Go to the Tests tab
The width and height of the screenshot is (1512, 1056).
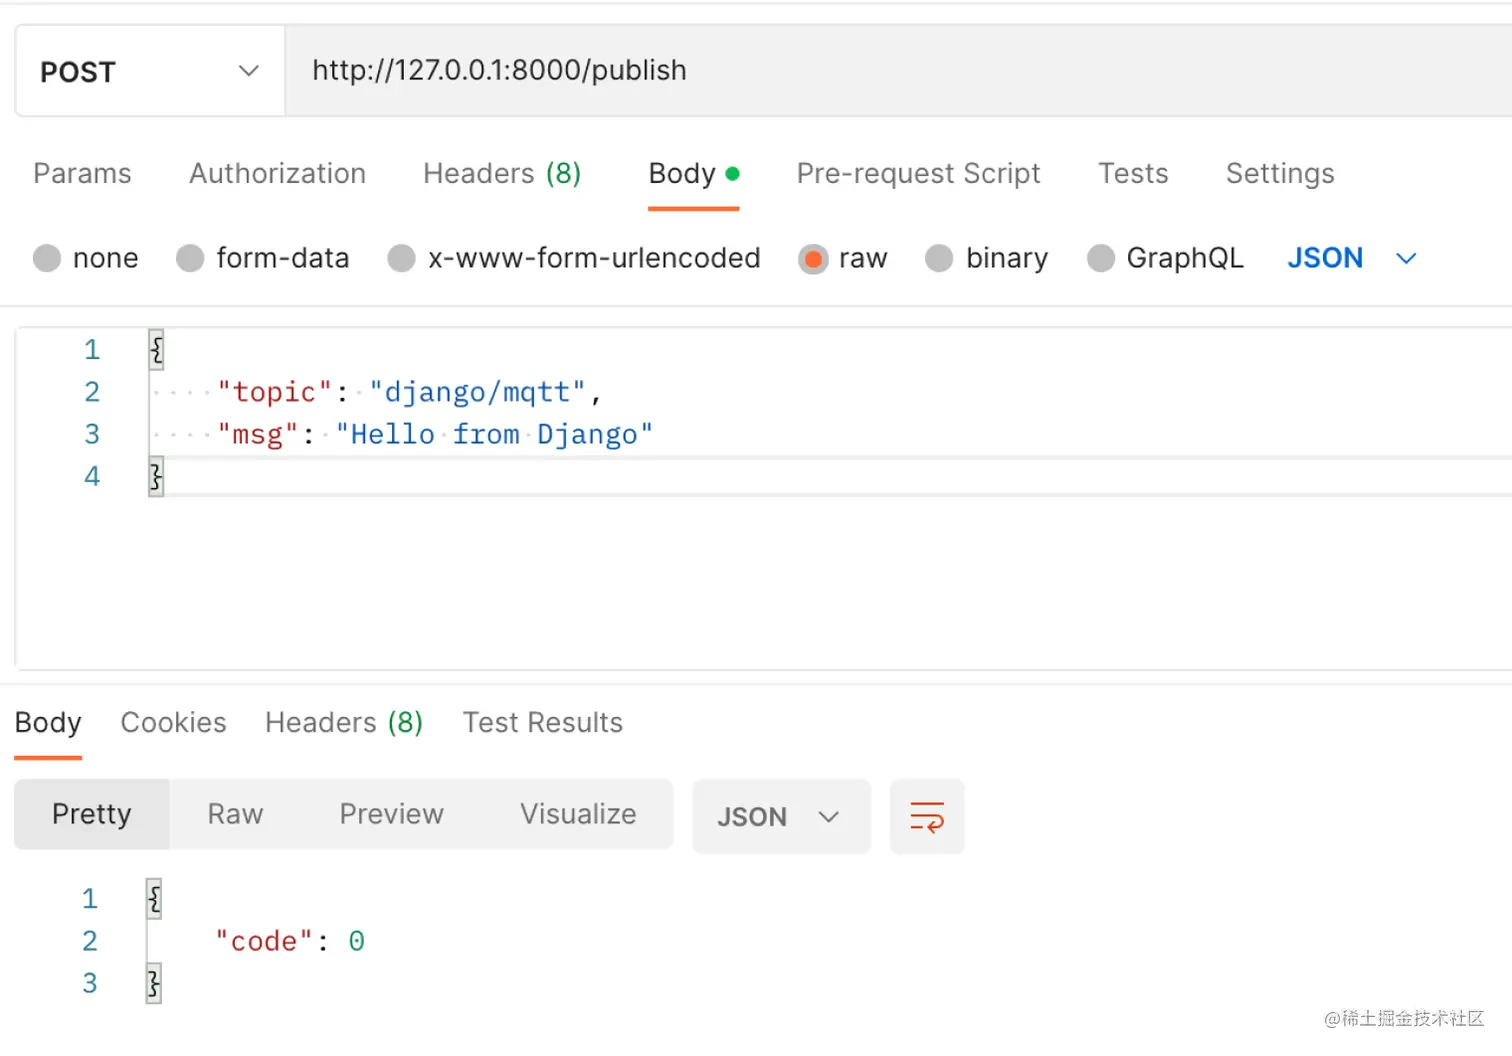pos(1133,174)
